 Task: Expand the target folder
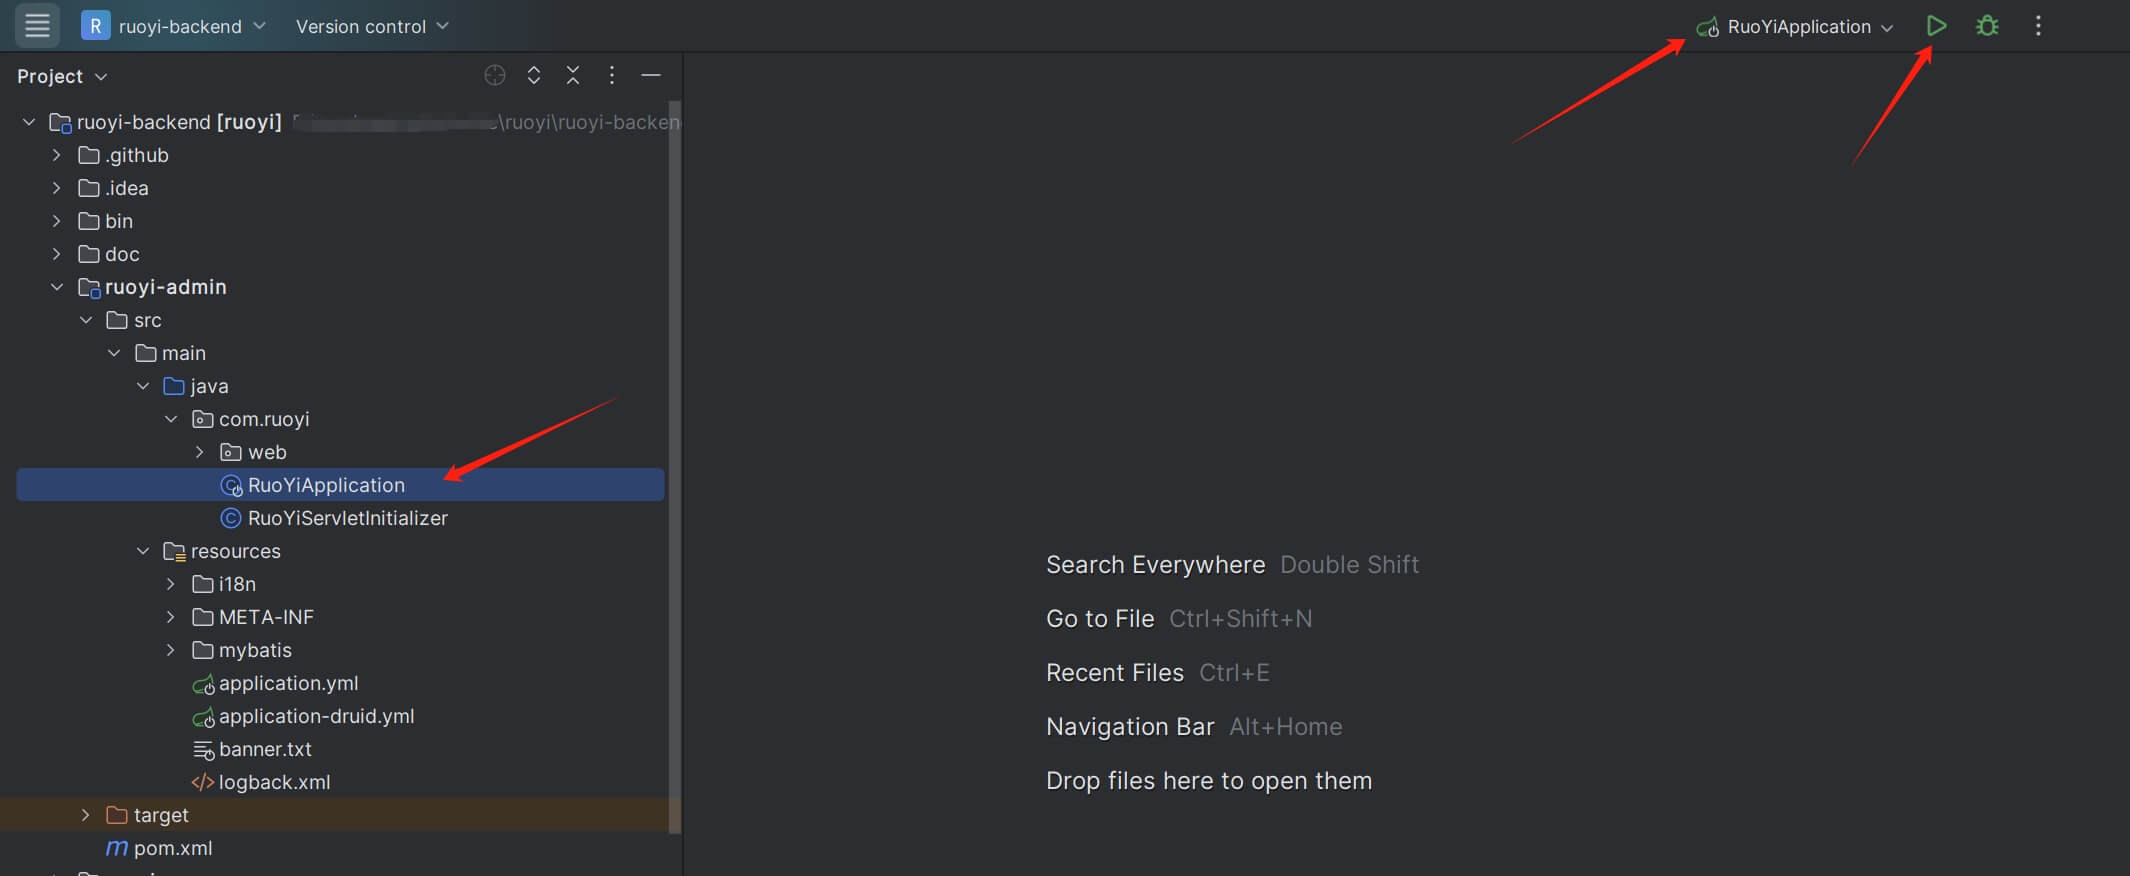pos(86,815)
